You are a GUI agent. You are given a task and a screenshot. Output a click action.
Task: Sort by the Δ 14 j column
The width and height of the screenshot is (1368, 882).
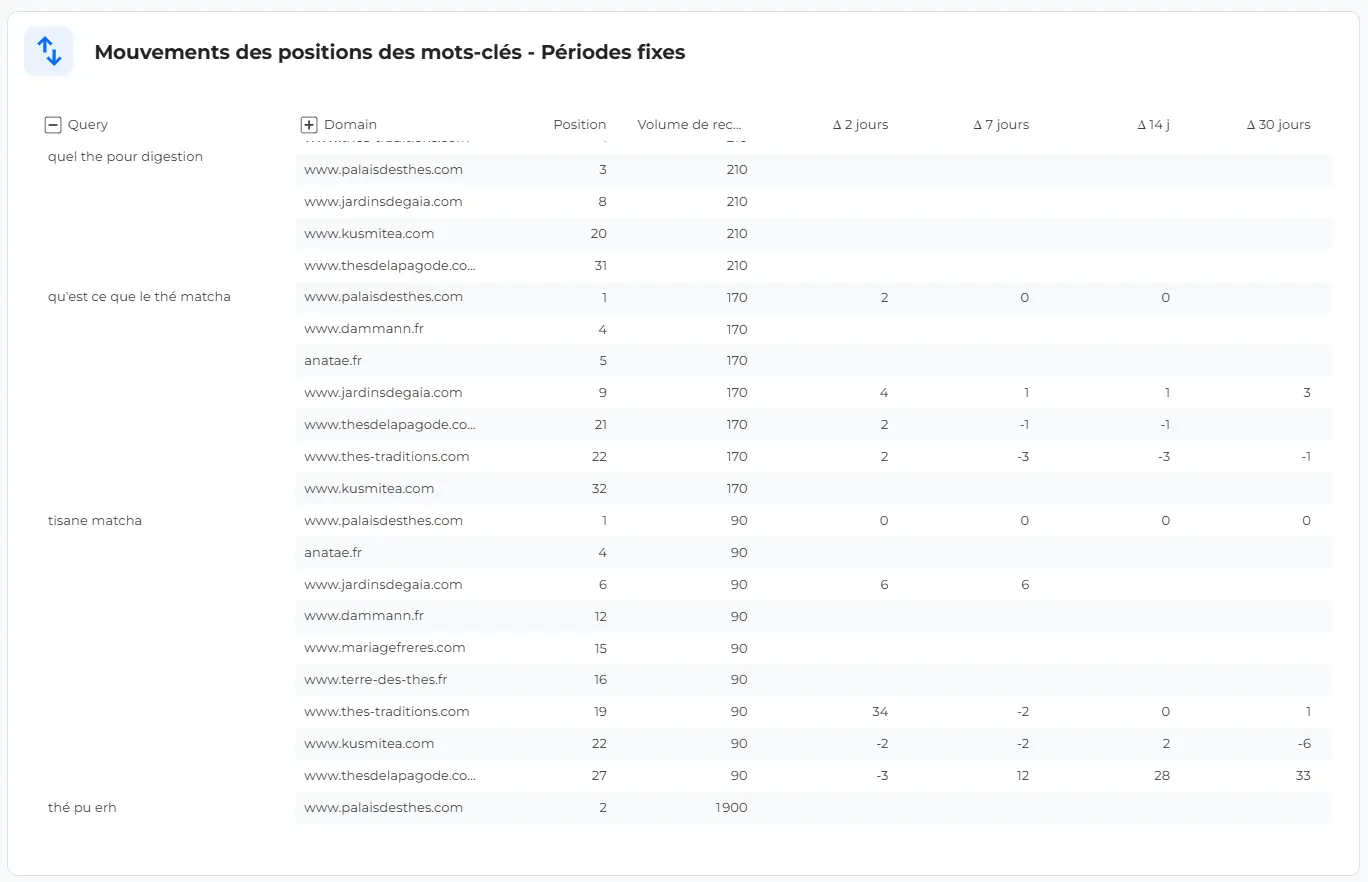[1153, 124]
